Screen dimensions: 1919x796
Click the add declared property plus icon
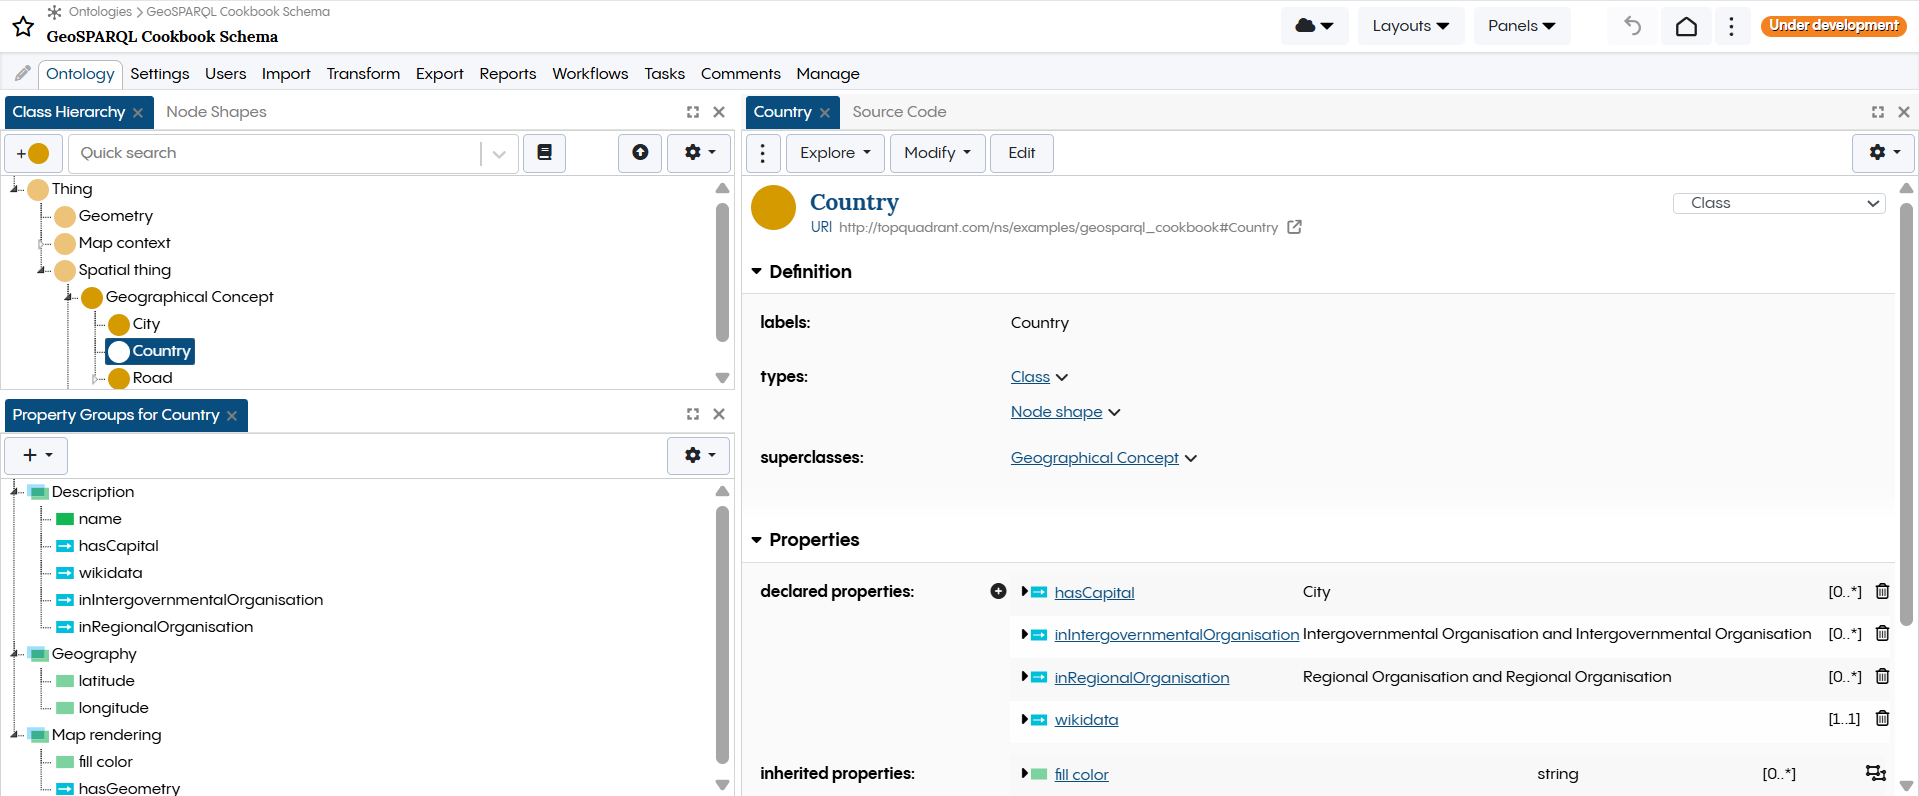pyautogui.click(x=998, y=591)
